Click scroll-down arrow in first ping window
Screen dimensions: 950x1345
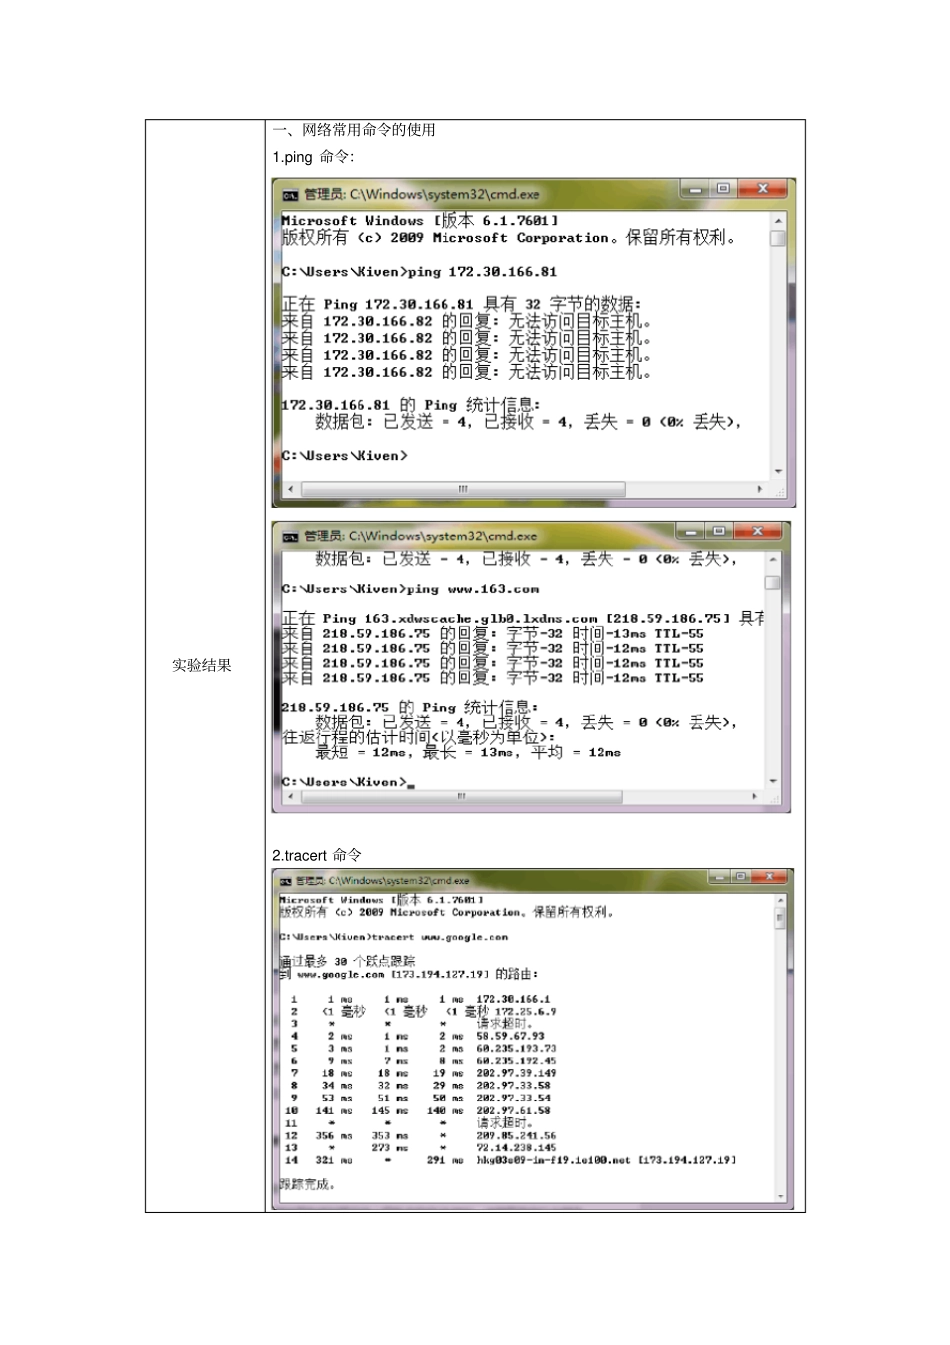tap(778, 471)
